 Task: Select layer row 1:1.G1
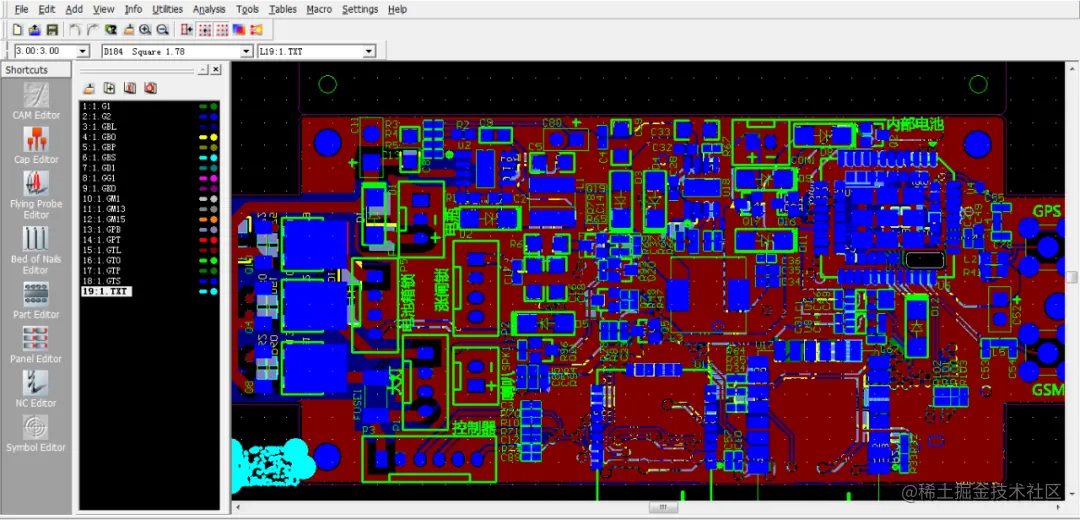(x=149, y=106)
